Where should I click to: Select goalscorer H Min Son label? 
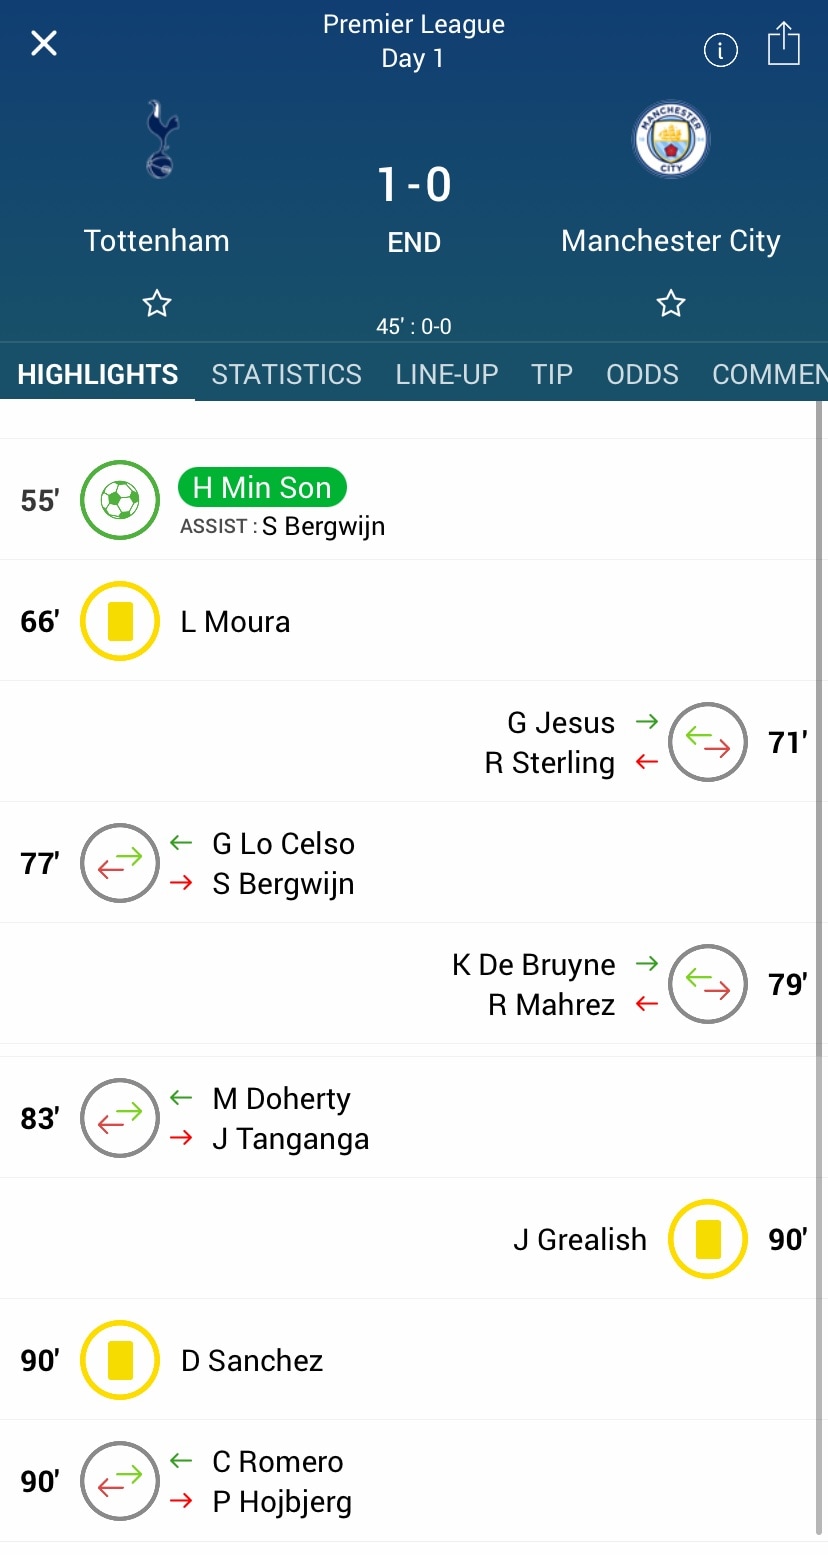tap(262, 487)
